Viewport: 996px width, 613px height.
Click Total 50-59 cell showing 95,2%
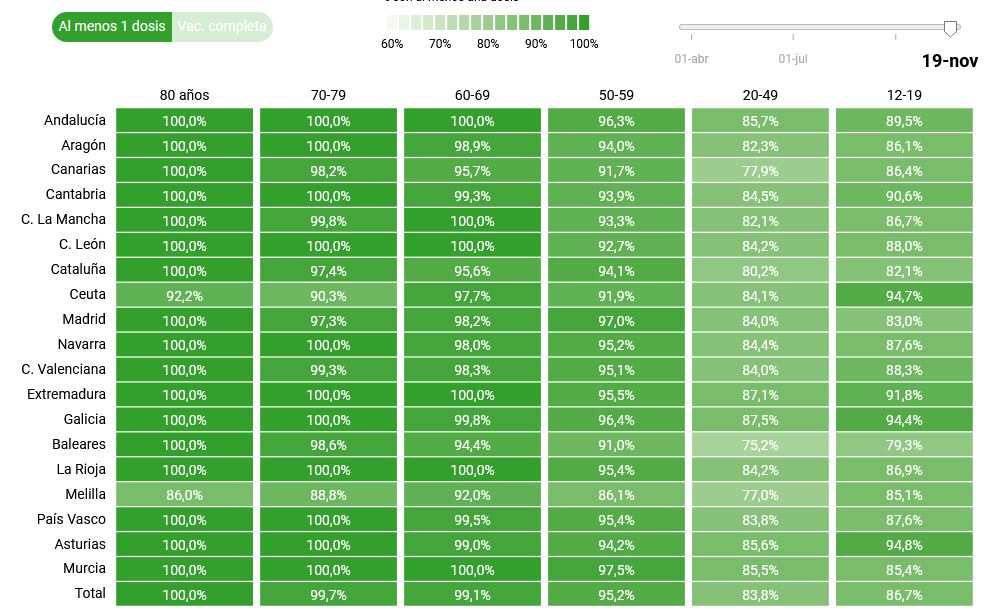coord(616,595)
